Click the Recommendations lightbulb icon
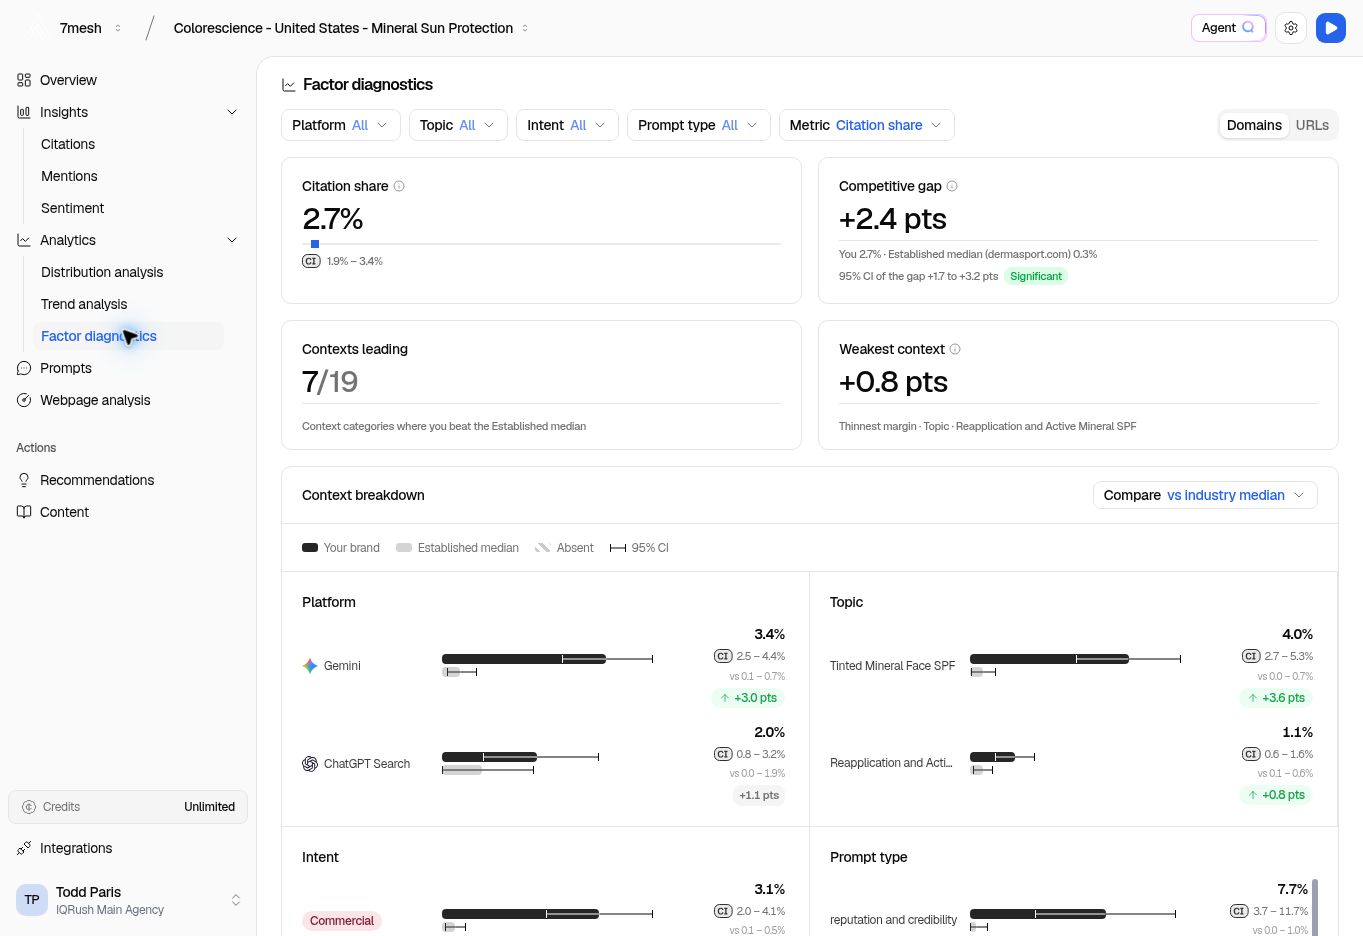This screenshot has height=936, width=1363. pyautogui.click(x=24, y=480)
